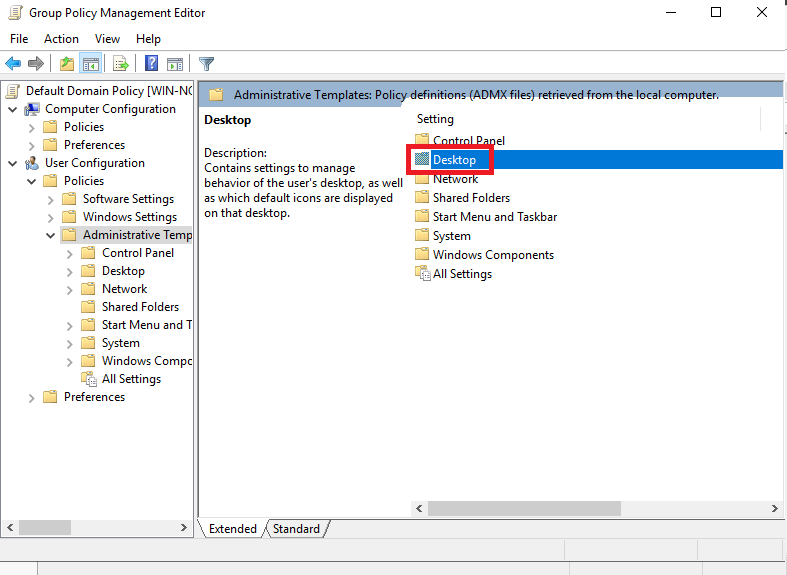The width and height of the screenshot is (787, 575).
Task: Click All Settings icon in right list
Action: coord(423,273)
